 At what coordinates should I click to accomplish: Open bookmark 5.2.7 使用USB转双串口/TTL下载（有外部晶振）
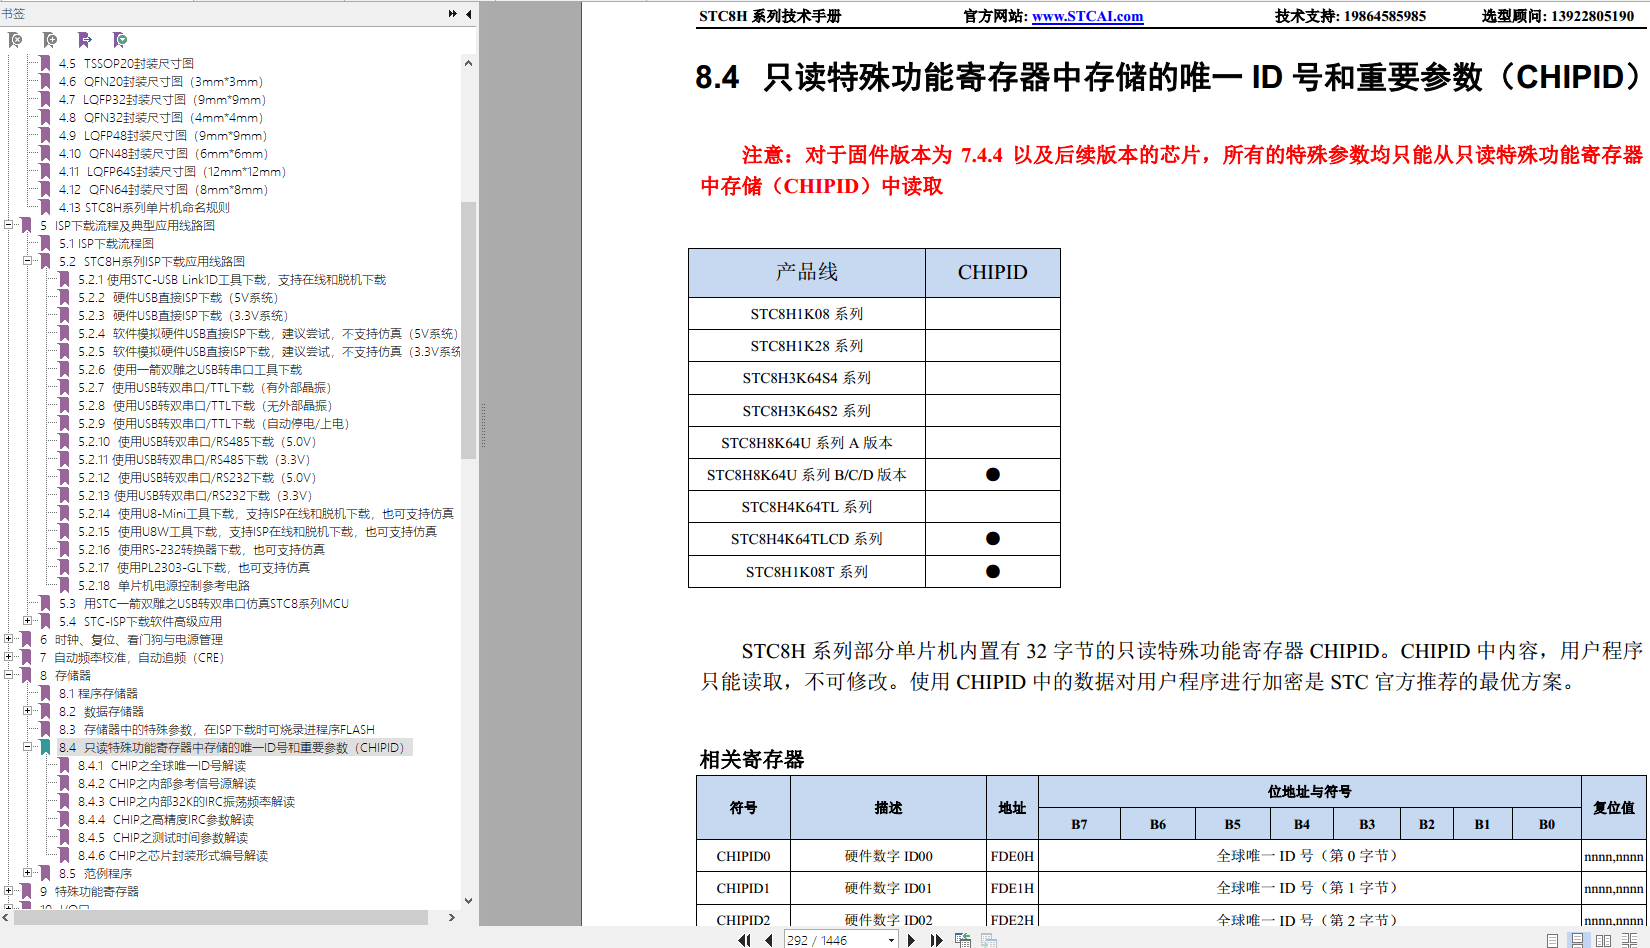[205, 388]
